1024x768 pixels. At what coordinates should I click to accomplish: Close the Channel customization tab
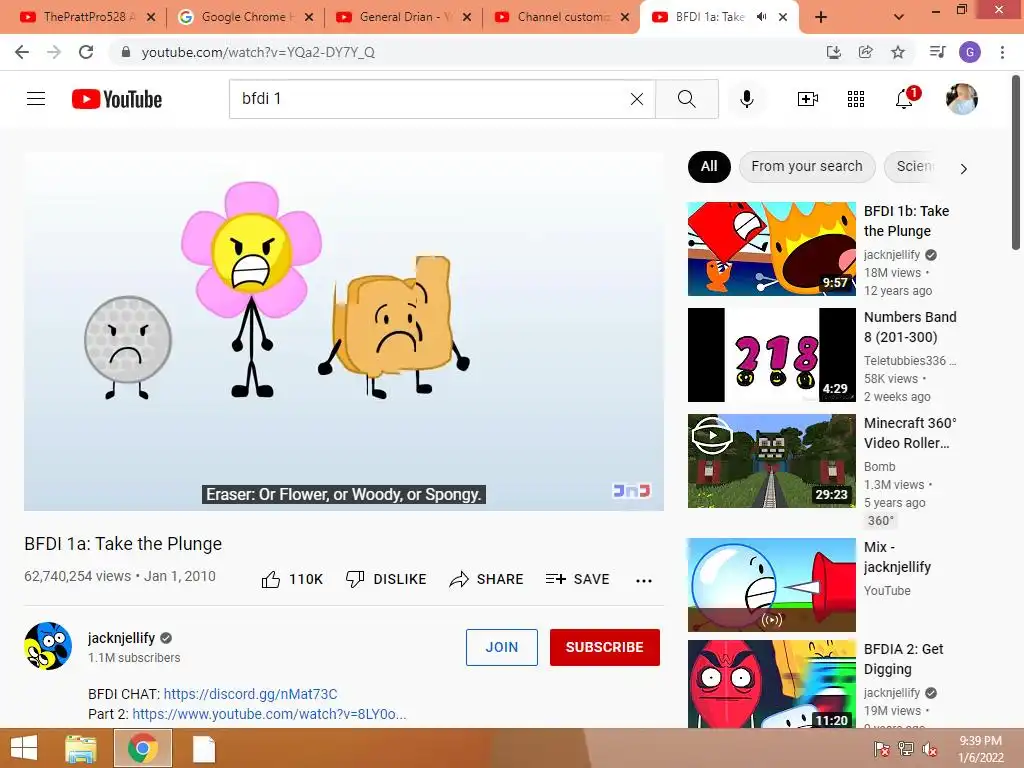click(x=625, y=17)
